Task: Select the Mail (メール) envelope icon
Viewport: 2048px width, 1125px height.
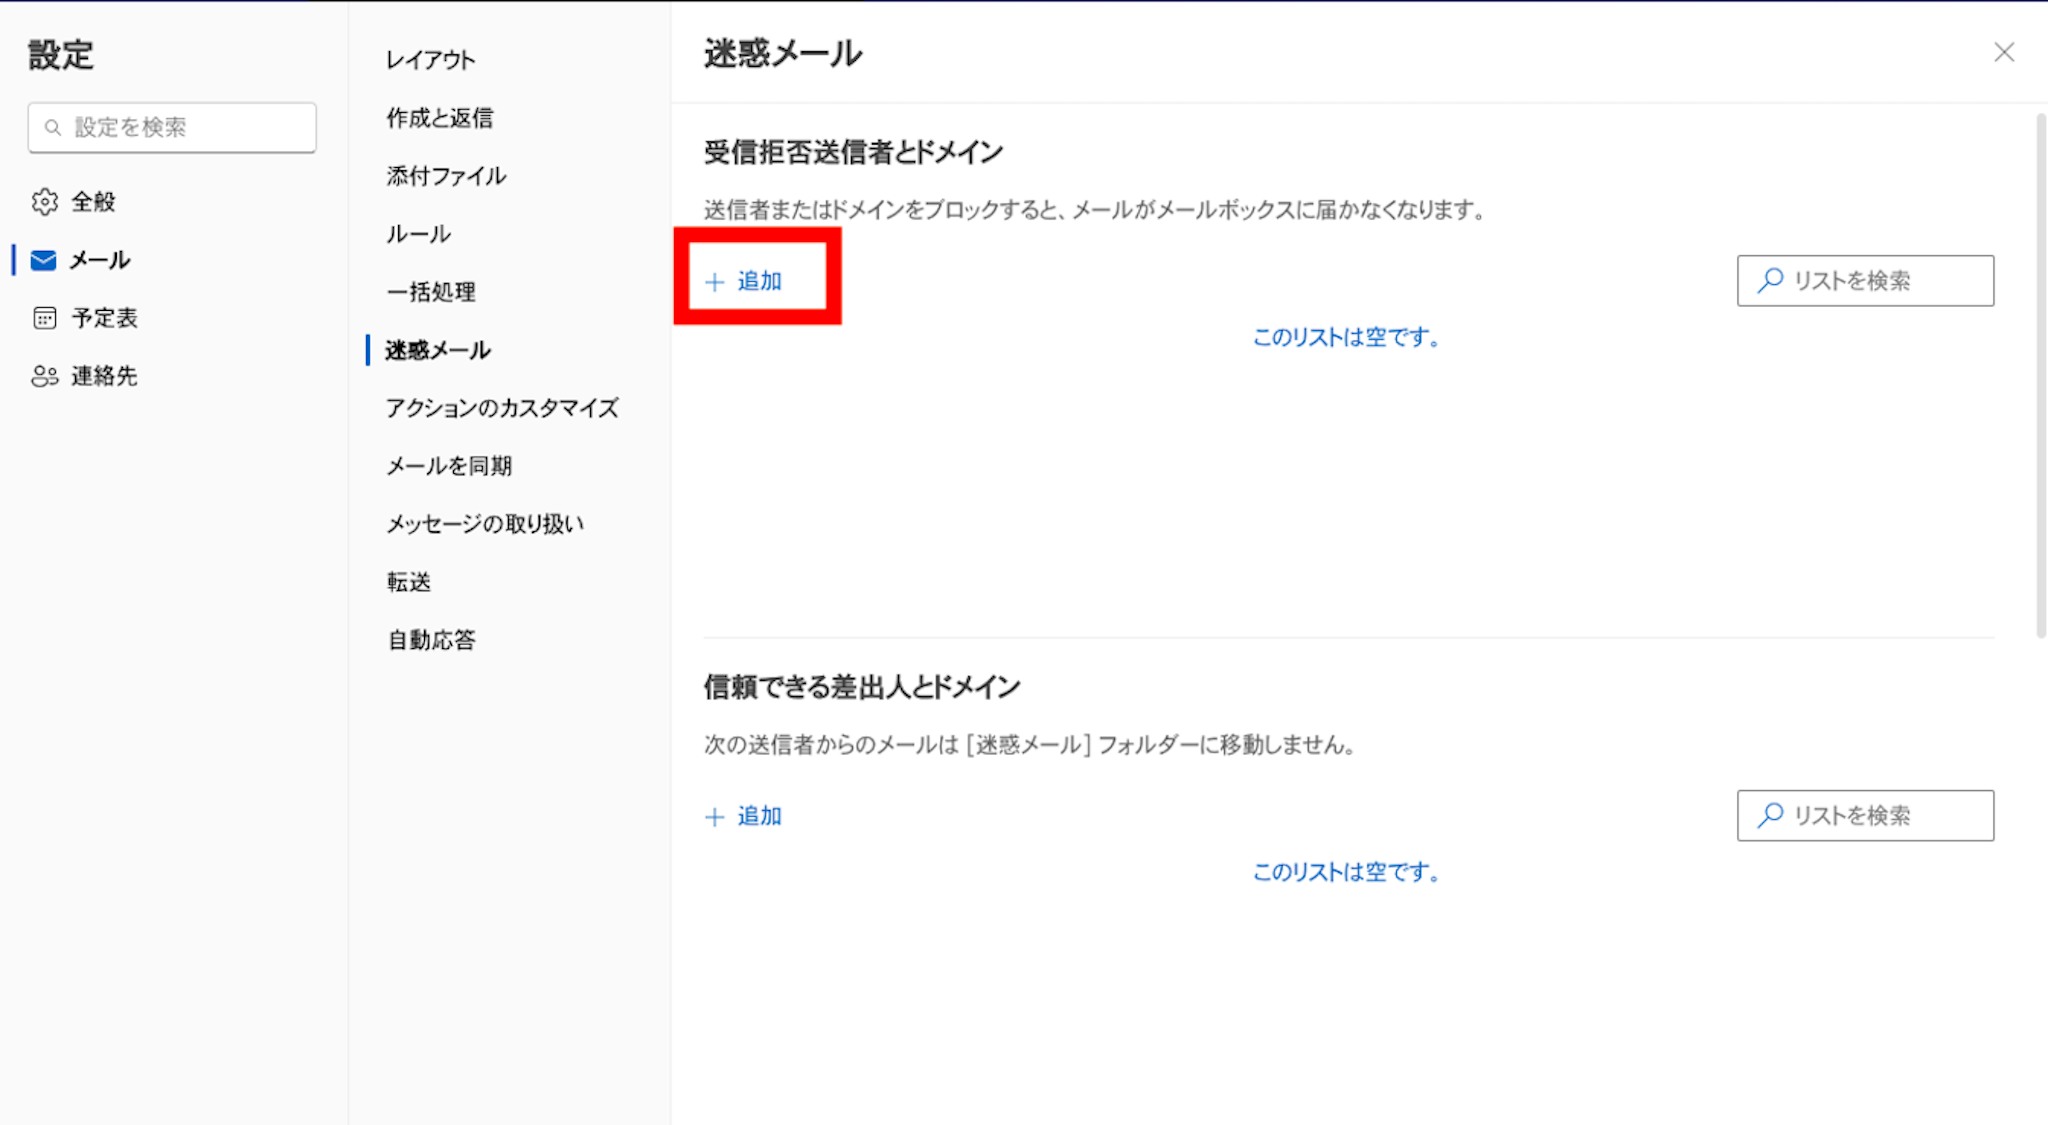Action: tap(44, 260)
